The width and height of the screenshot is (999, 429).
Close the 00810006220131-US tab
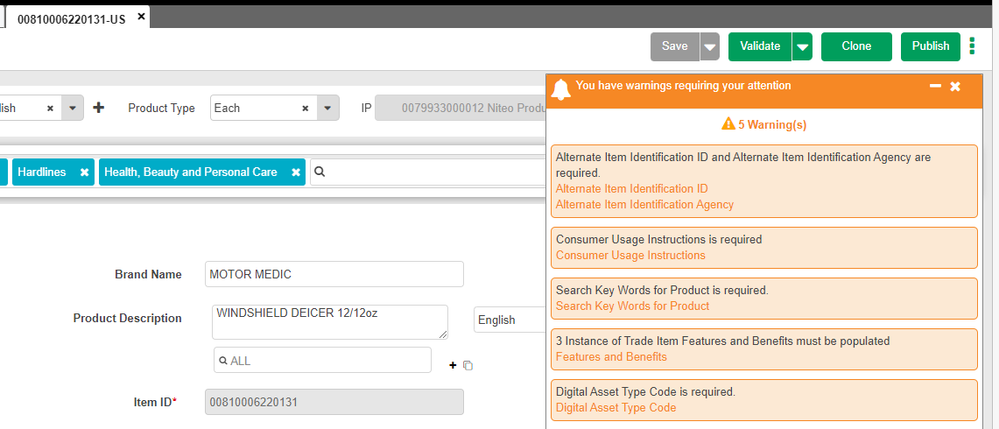[141, 17]
